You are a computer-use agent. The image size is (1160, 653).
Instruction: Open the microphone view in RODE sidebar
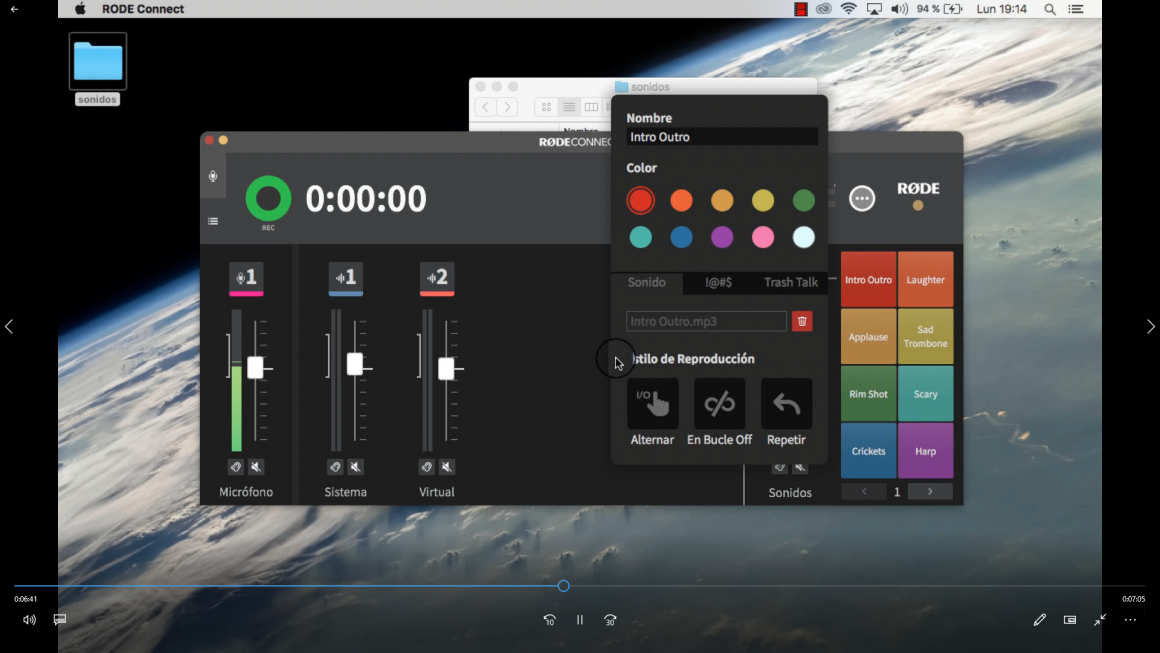[213, 177]
